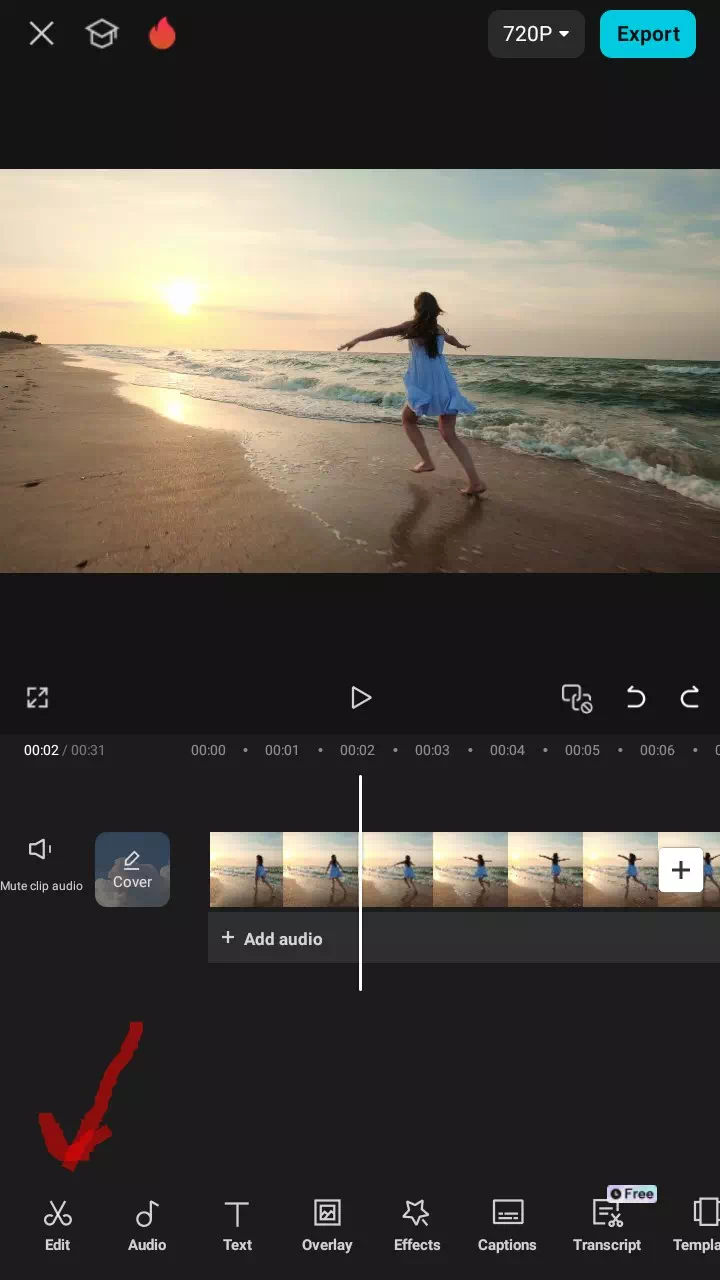Play the video preview

pos(361,698)
